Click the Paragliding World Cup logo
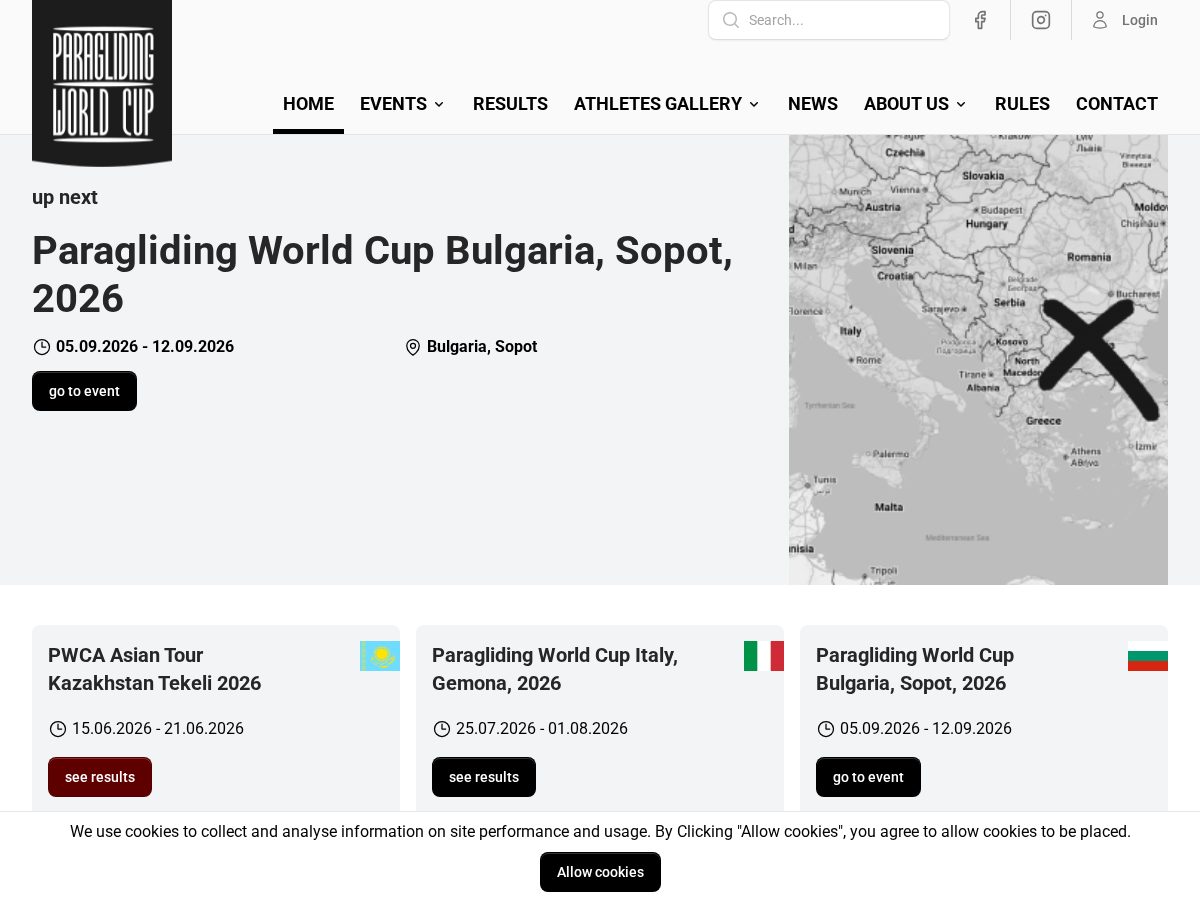1200x900 pixels. 102,82
